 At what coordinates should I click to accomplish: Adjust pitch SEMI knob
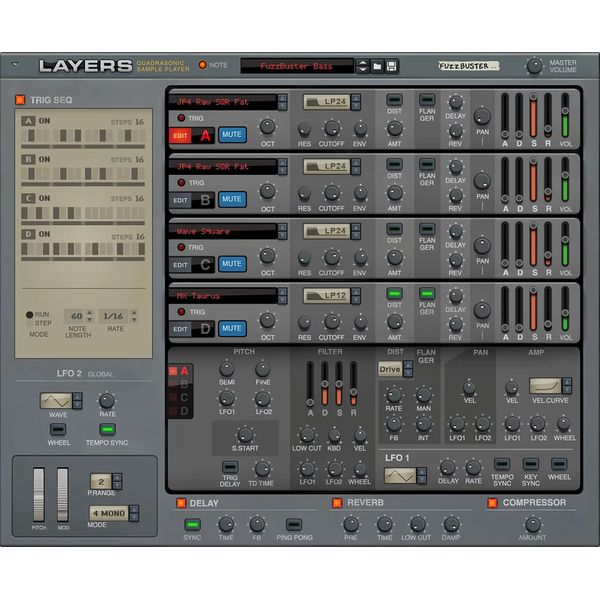pyautogui.click(x=227, y=369)
